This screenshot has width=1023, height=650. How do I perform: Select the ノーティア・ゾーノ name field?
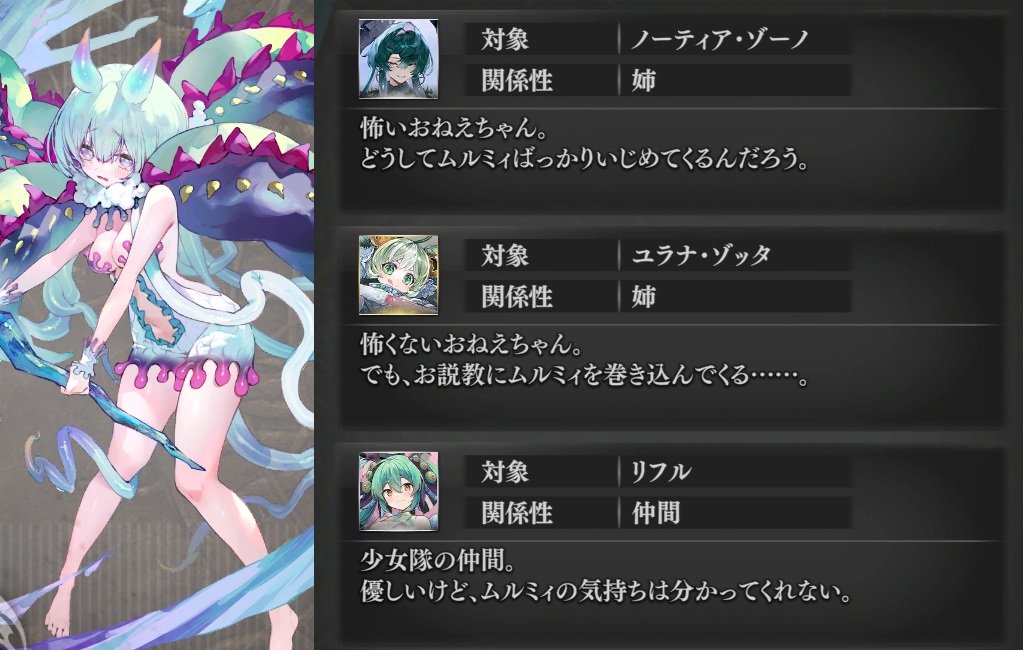[x=735, y=39]
